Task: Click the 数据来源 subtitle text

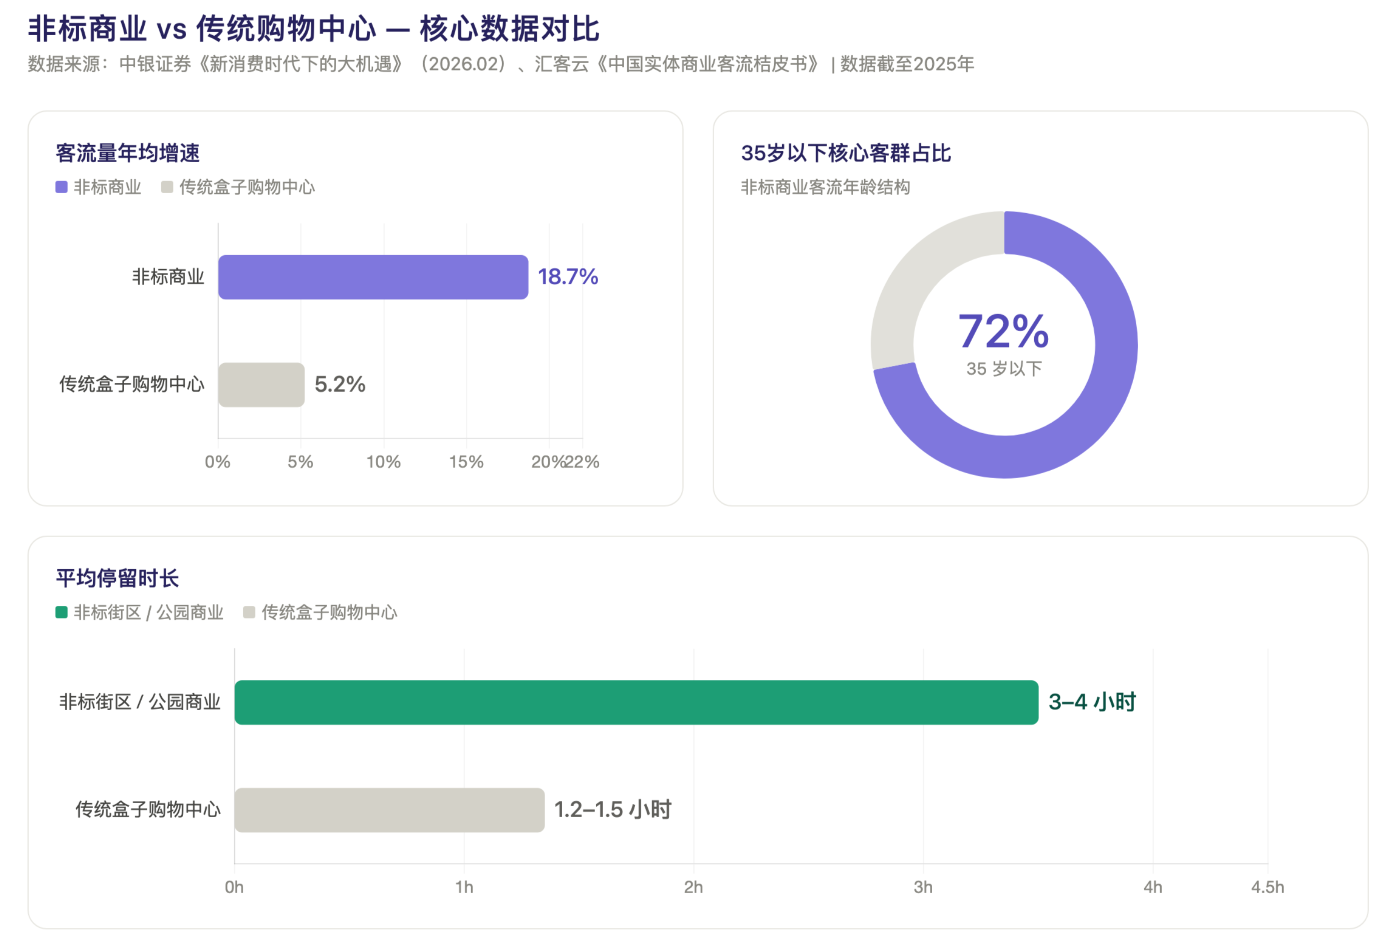Action: coord(501,64)
